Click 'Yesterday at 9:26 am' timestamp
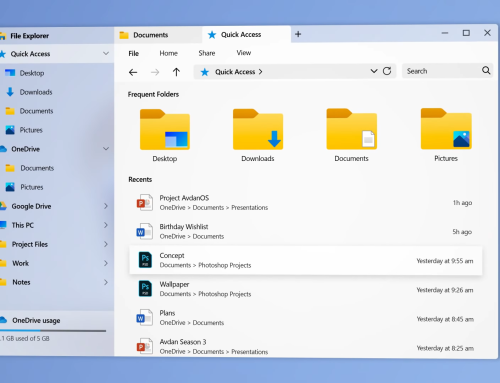The height and width of the screenshot is (383, 500). tap(445, 290)
